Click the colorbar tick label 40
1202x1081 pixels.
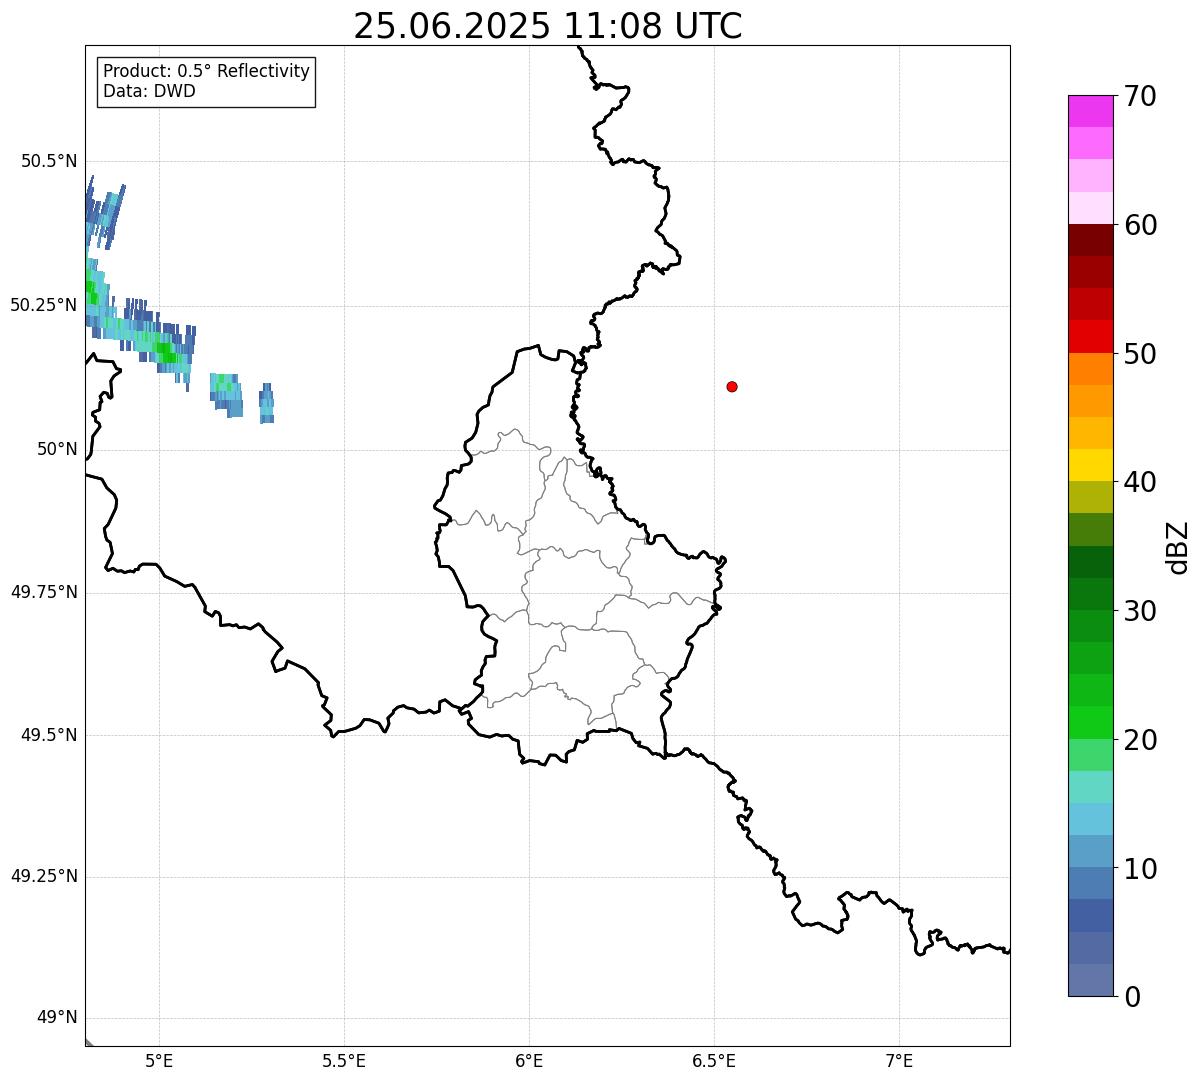[x=1140, y=482]
